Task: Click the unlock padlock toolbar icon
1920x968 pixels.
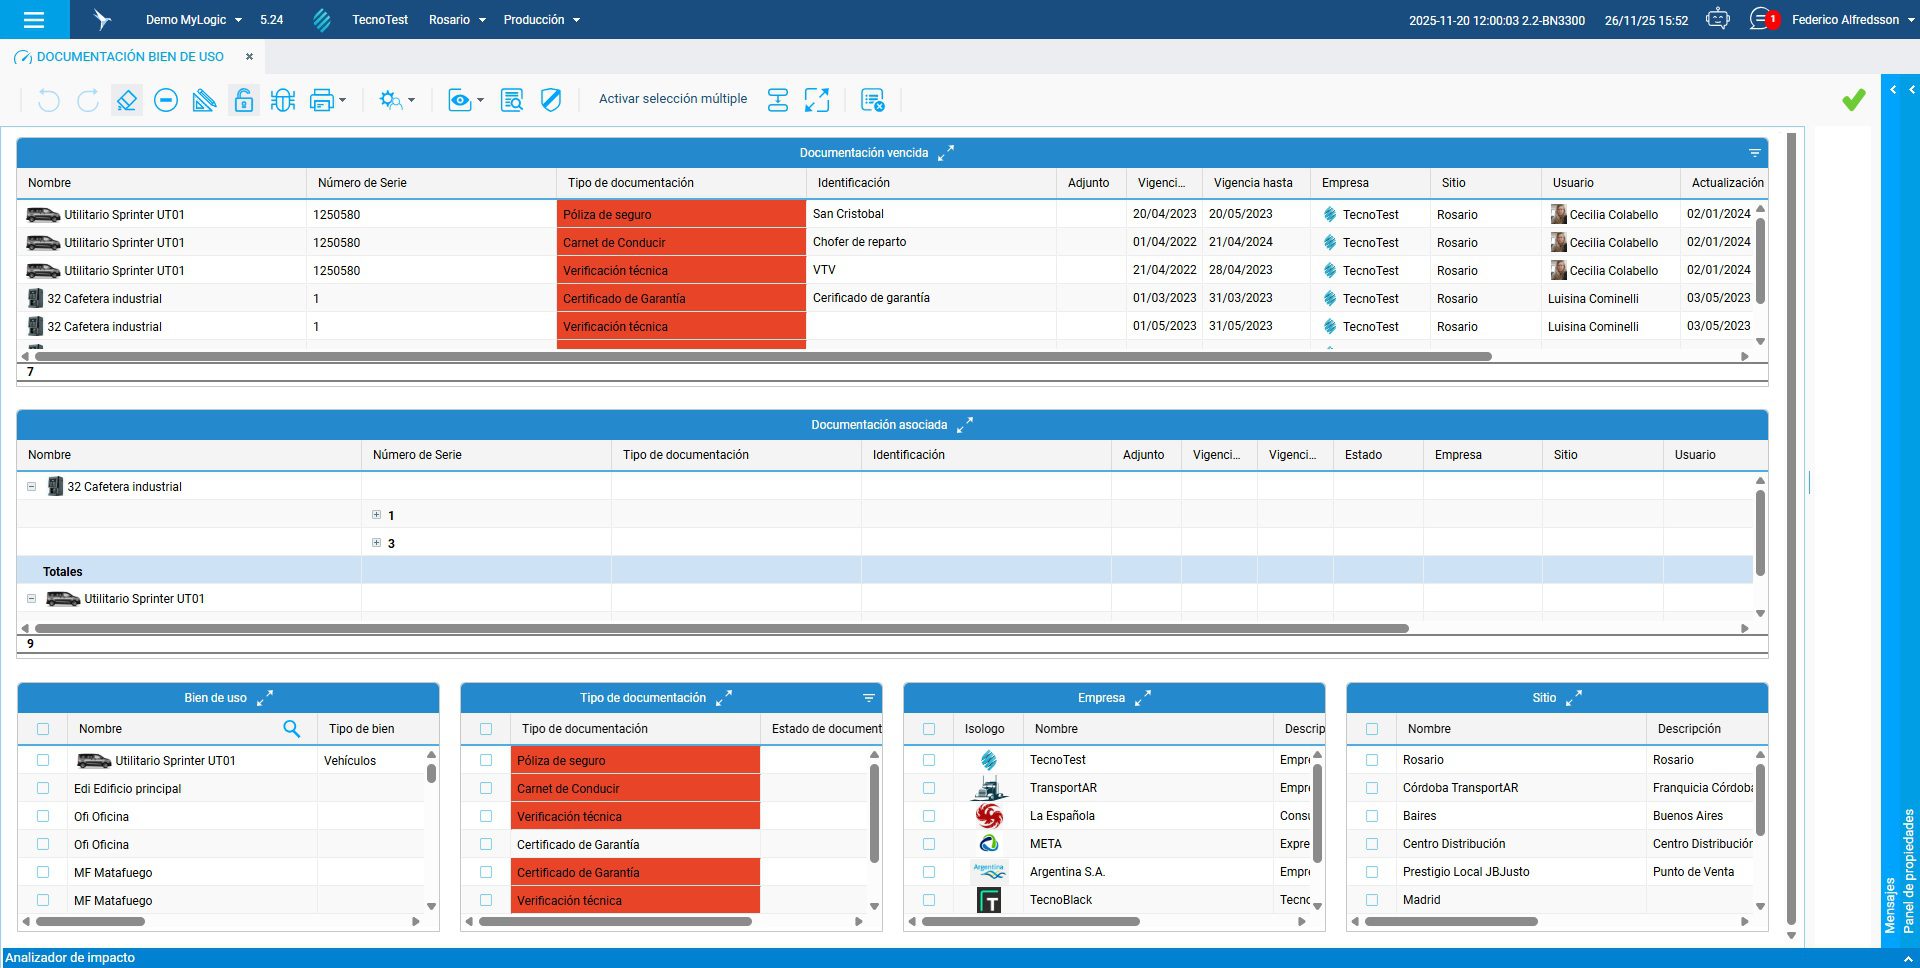Action: click(x=243, y=100)
